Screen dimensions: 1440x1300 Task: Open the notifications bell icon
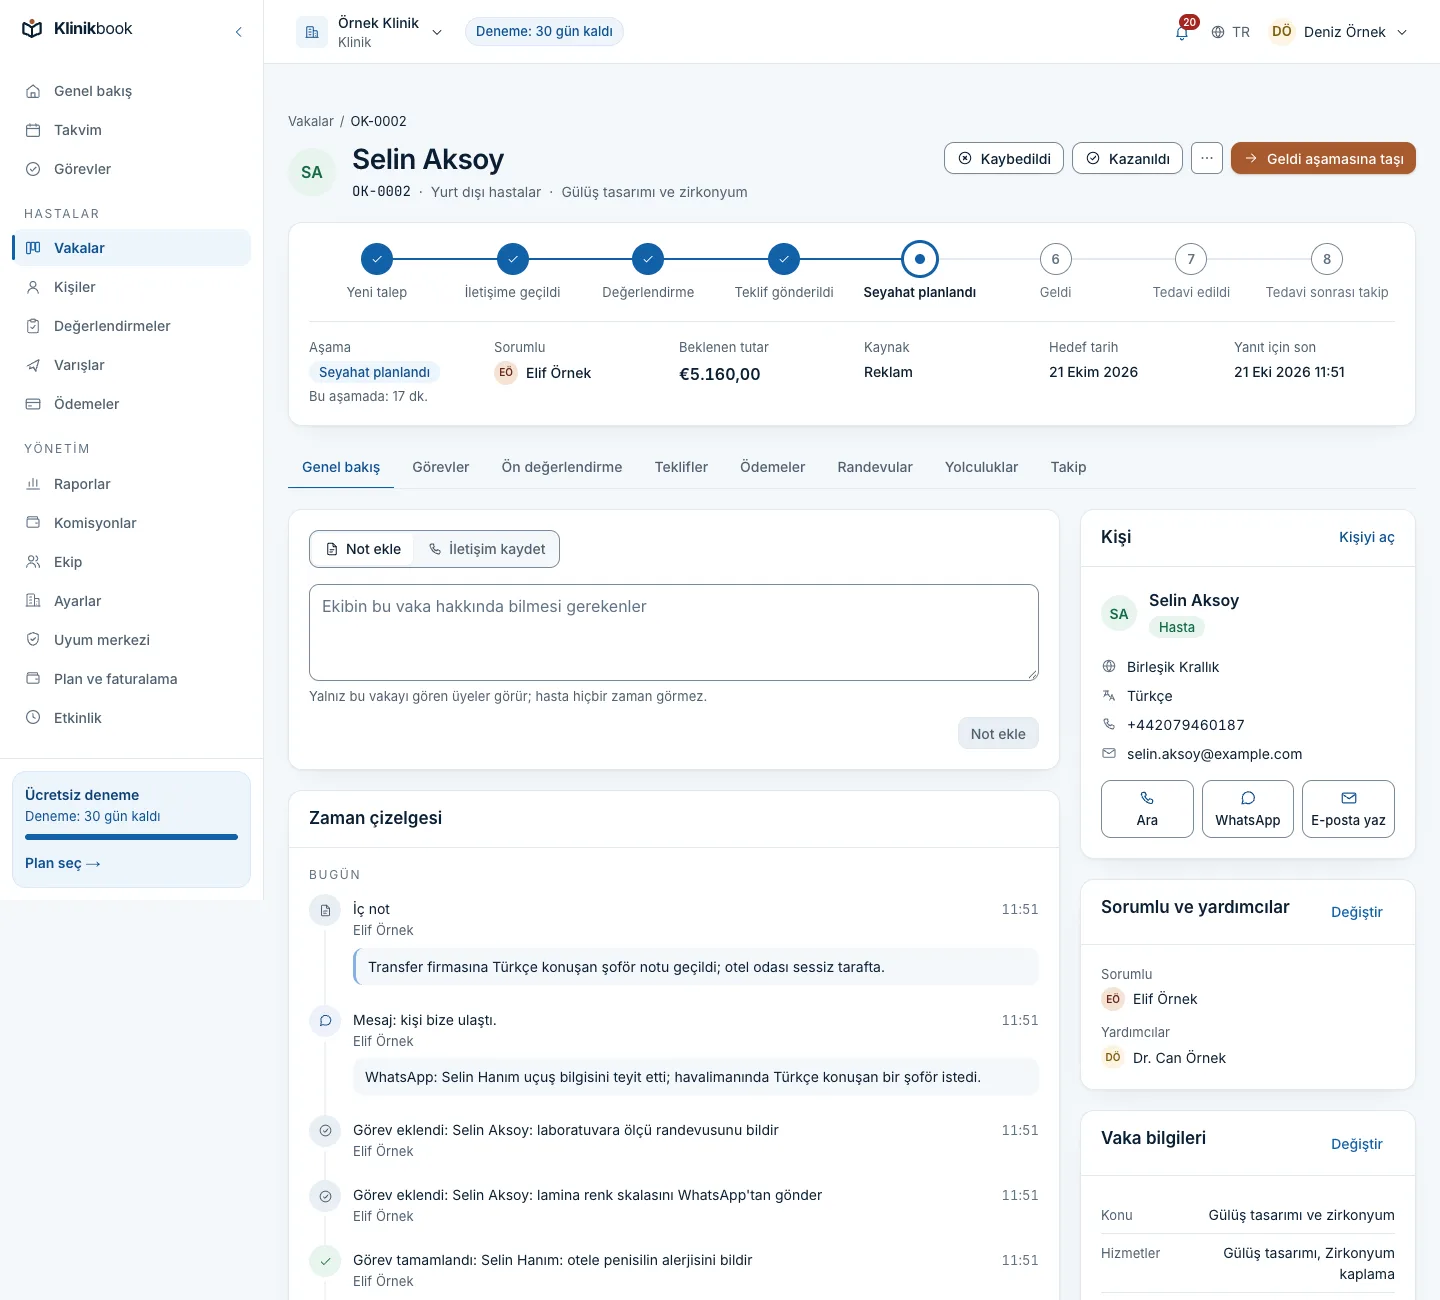point(1182,32)
